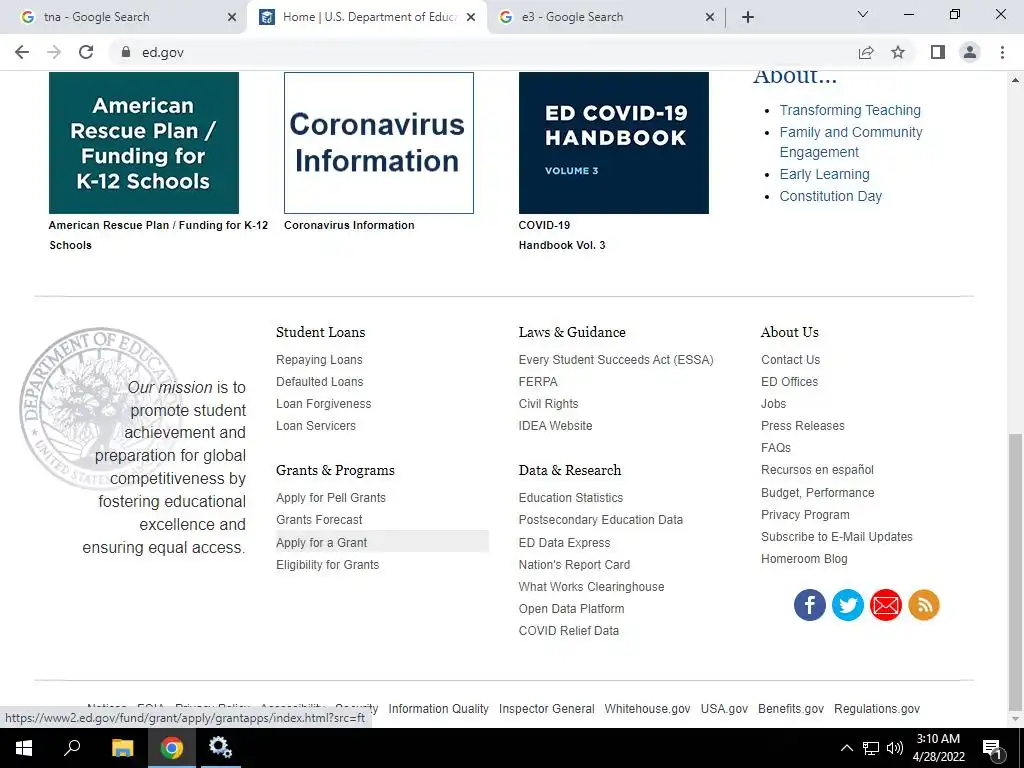
Task: Open Recursos en español link
Action: [817, 470]
